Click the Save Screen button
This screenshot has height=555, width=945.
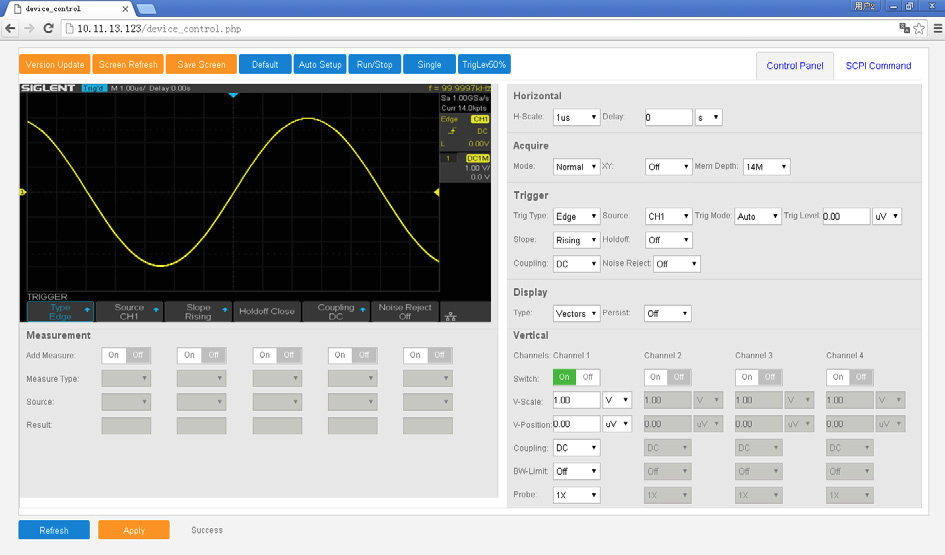point(201,64)
